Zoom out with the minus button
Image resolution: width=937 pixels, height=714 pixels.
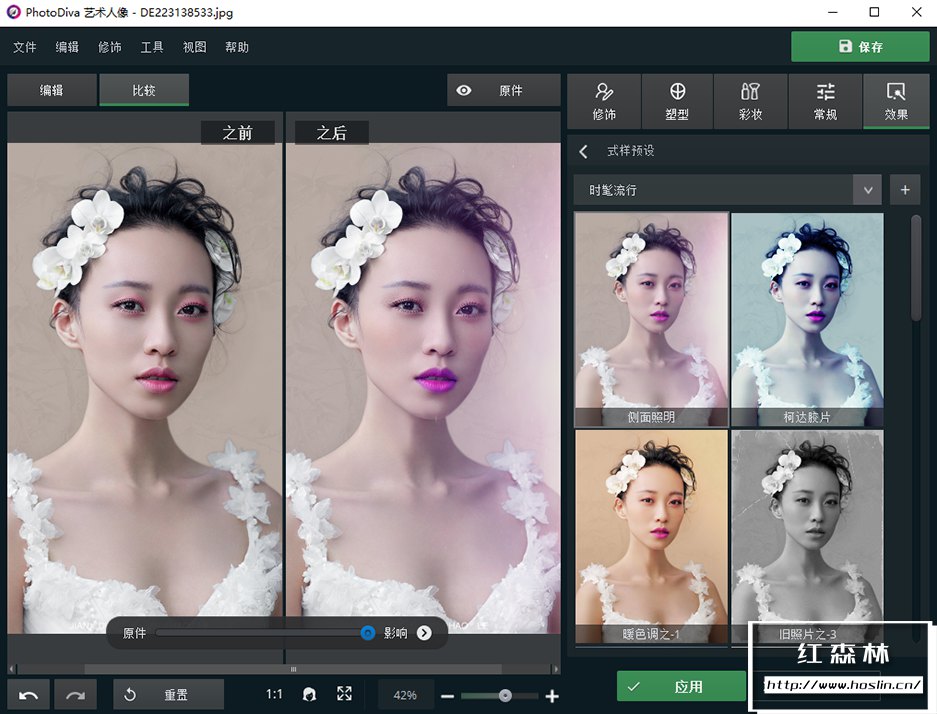[x=448, y=696]
